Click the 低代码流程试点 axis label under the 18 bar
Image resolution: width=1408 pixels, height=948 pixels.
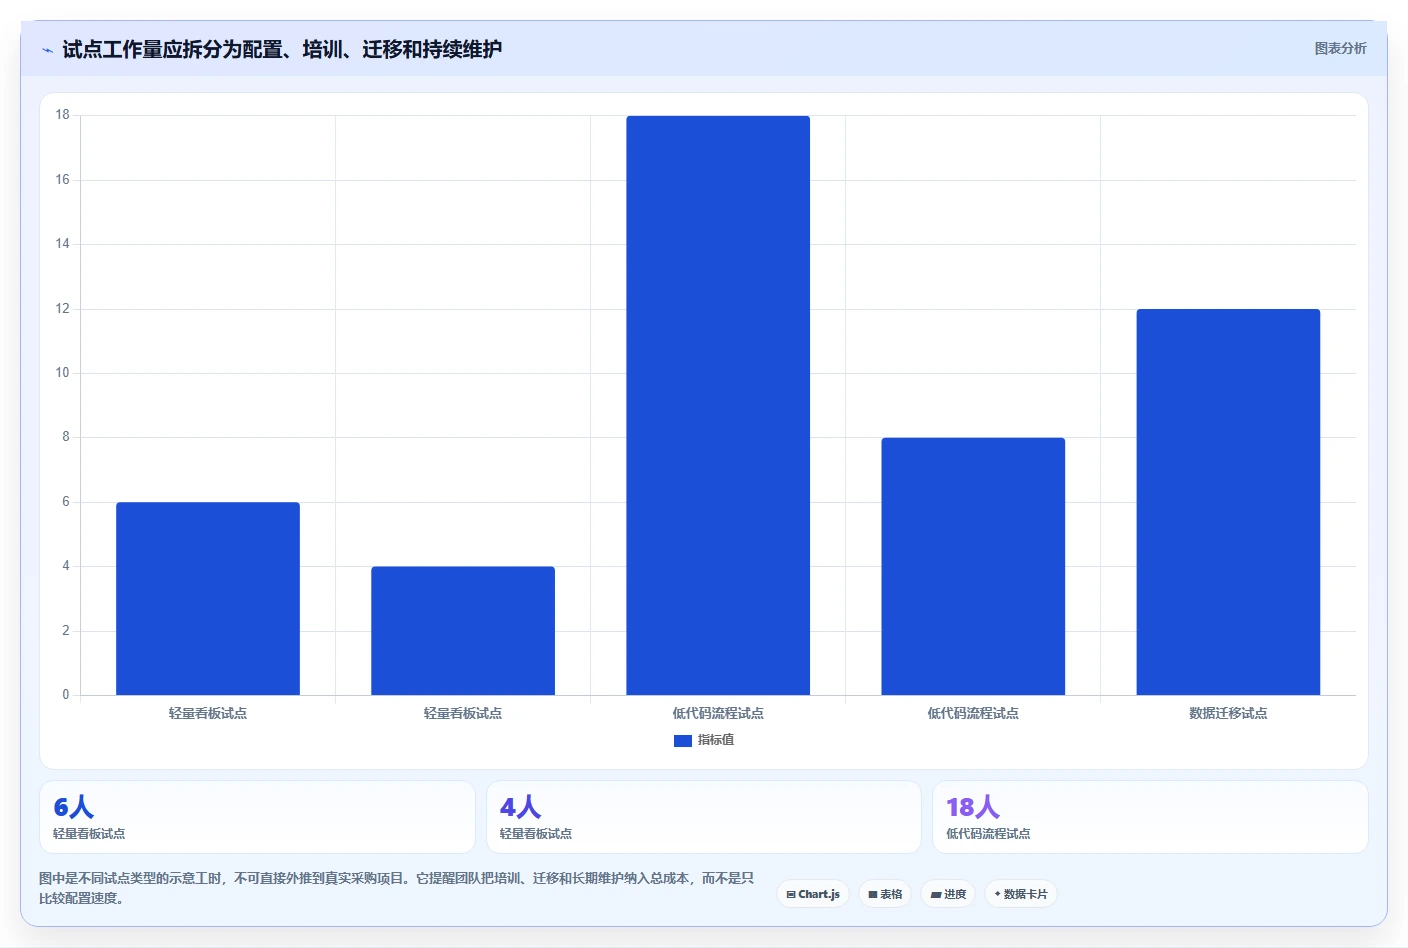pyautogui.click(x=718, y=713)
